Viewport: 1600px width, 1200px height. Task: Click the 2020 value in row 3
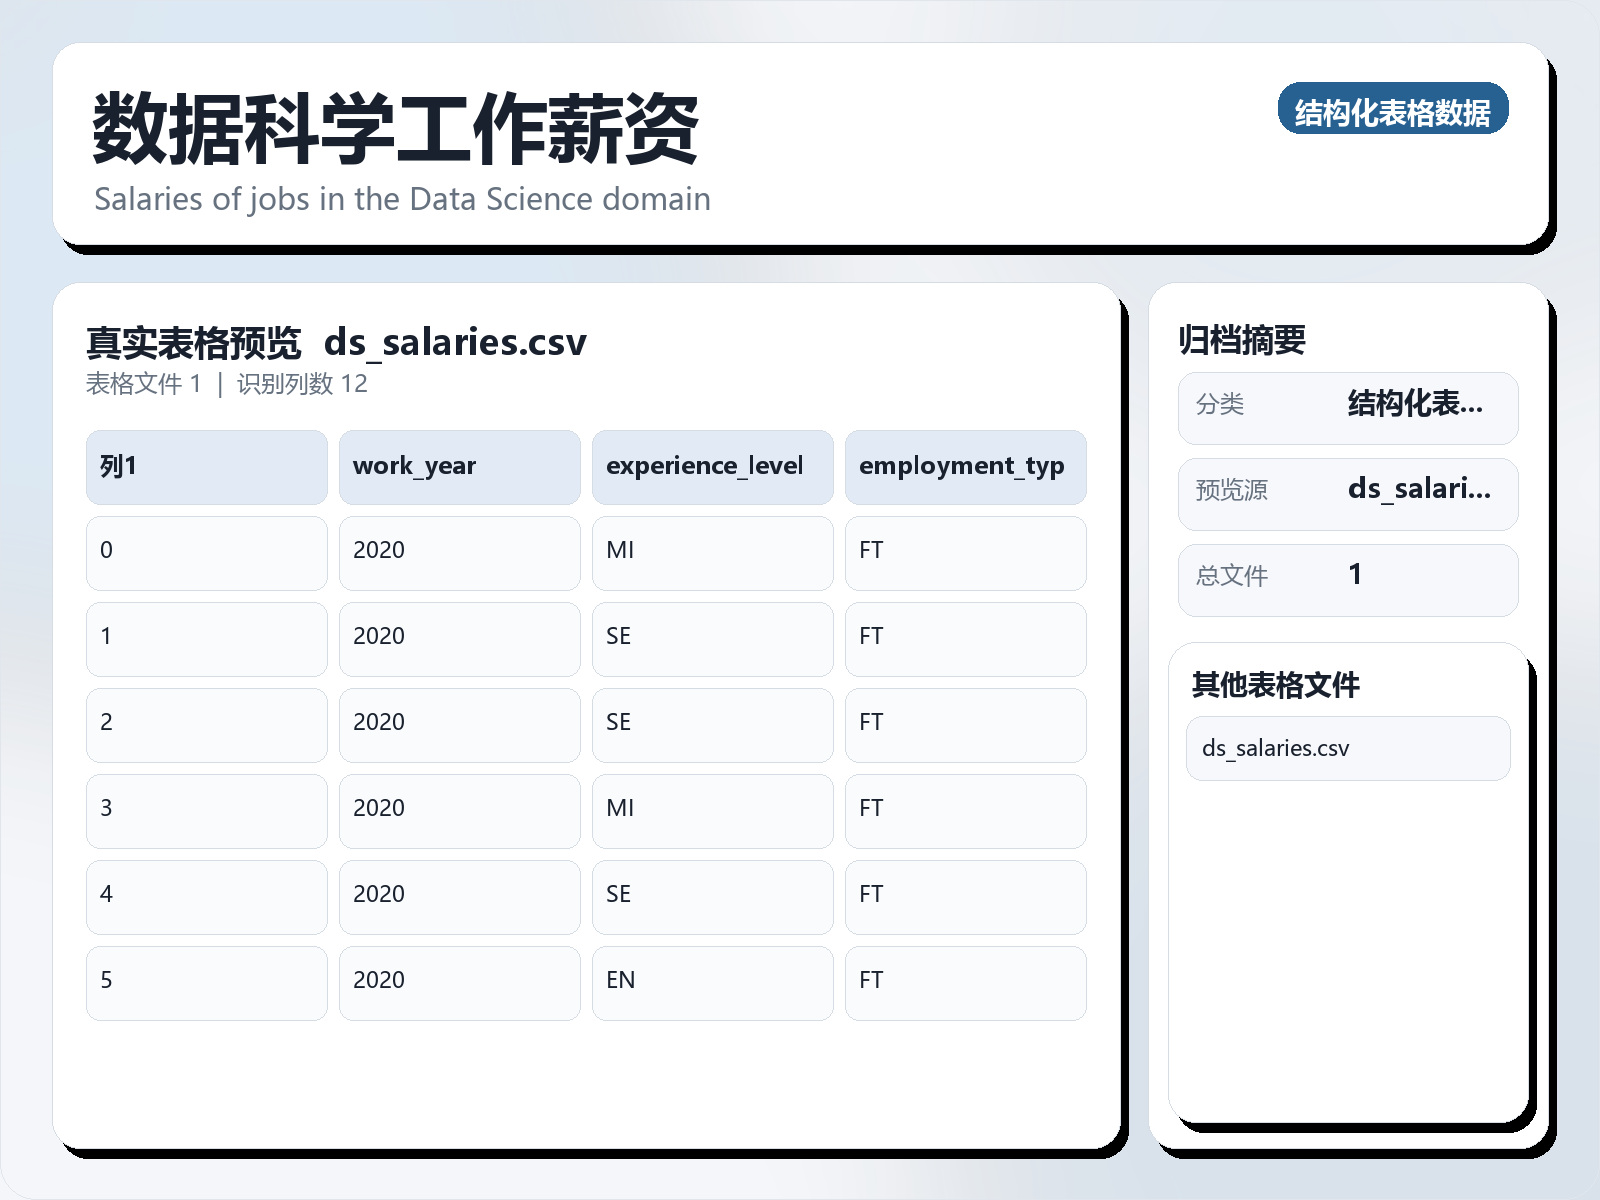click(460, 808)
